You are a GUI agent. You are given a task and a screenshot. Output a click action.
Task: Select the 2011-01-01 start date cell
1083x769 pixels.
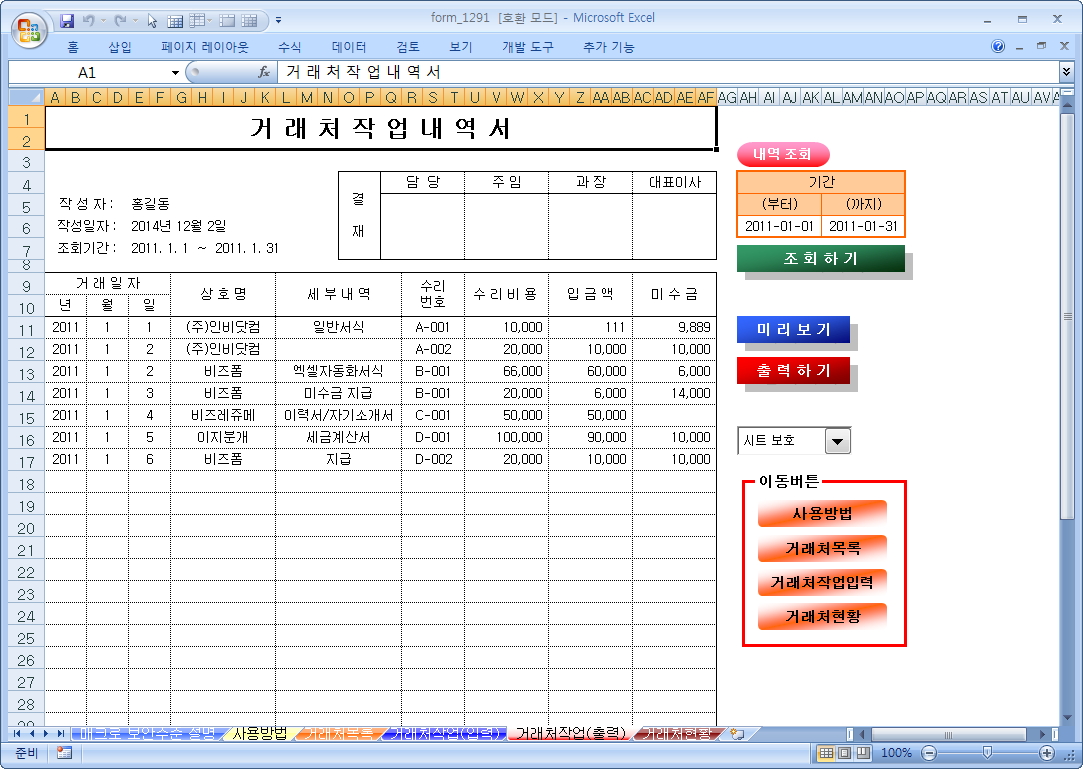click(779, 226)
